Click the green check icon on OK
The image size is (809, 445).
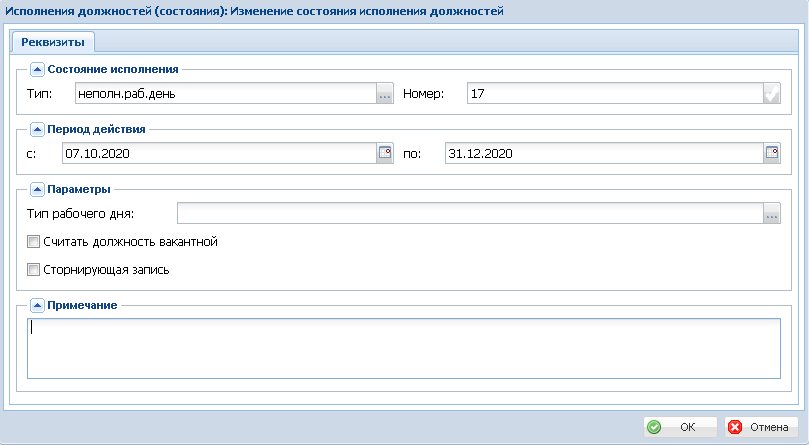[x=654, y=427]
